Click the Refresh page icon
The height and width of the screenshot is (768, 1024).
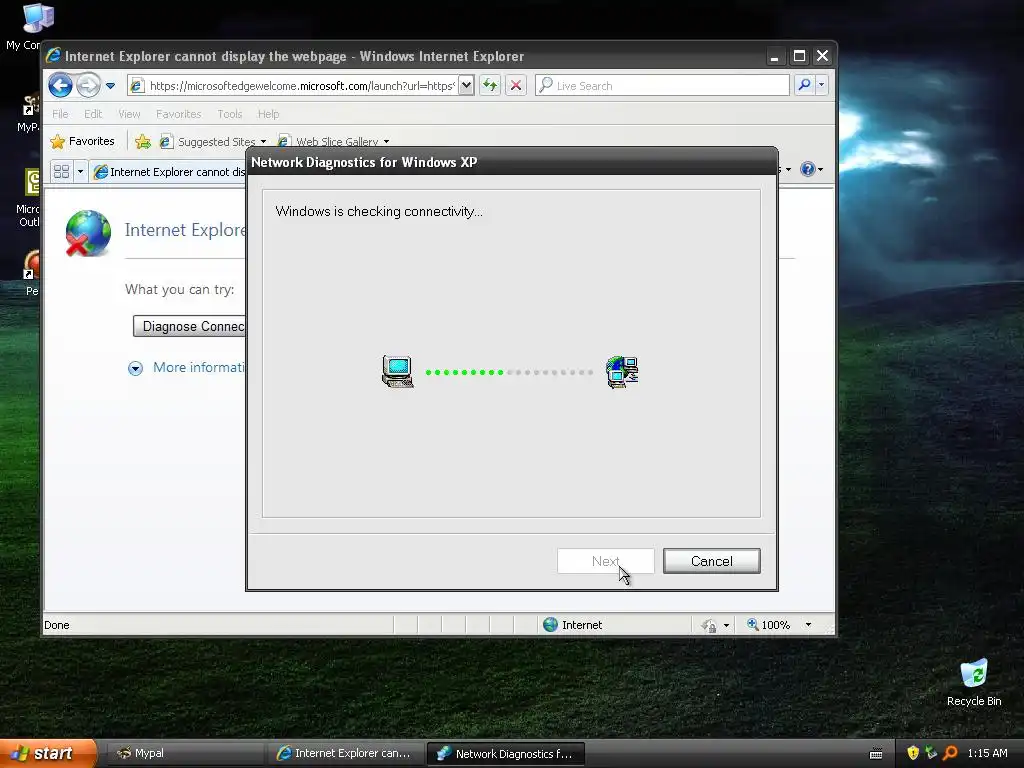click(x=490, y=85)
